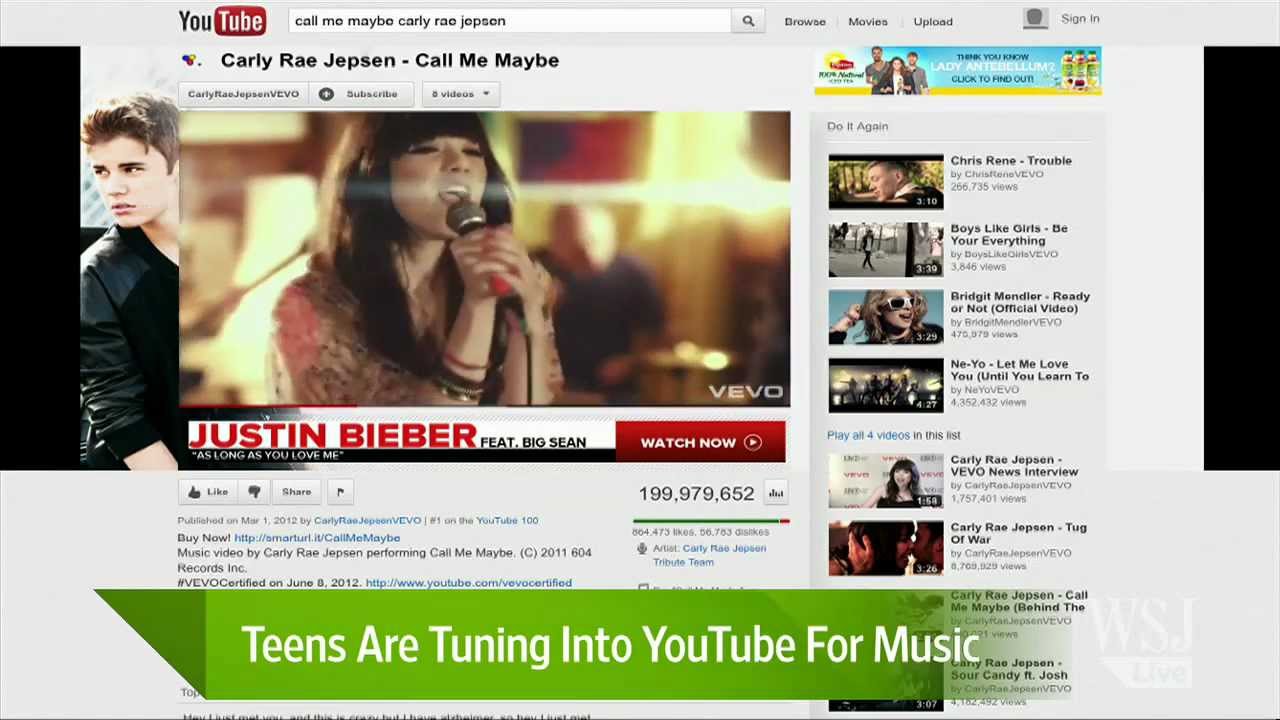The height and width of the screenshot is (720, 1280).
Task: Open the Boys Like Girls video thumbnail
Action: click(886, 249)
